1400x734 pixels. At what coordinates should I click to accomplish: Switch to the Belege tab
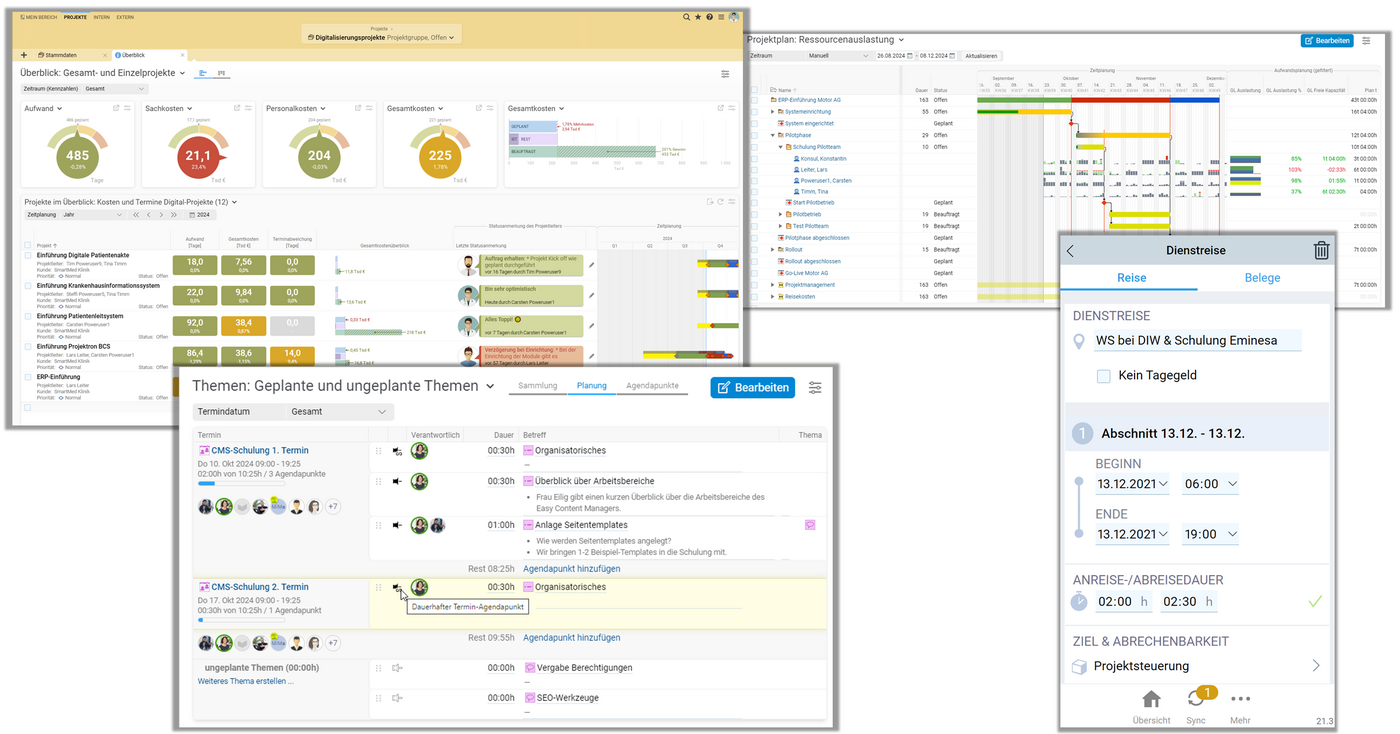[x=1262, y=278]
